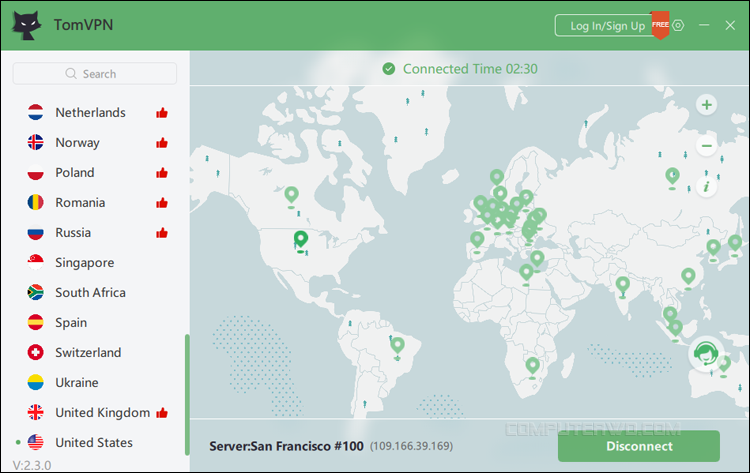
Task: Click Log In/Sign Up button
Action: [x=607, y=25]
